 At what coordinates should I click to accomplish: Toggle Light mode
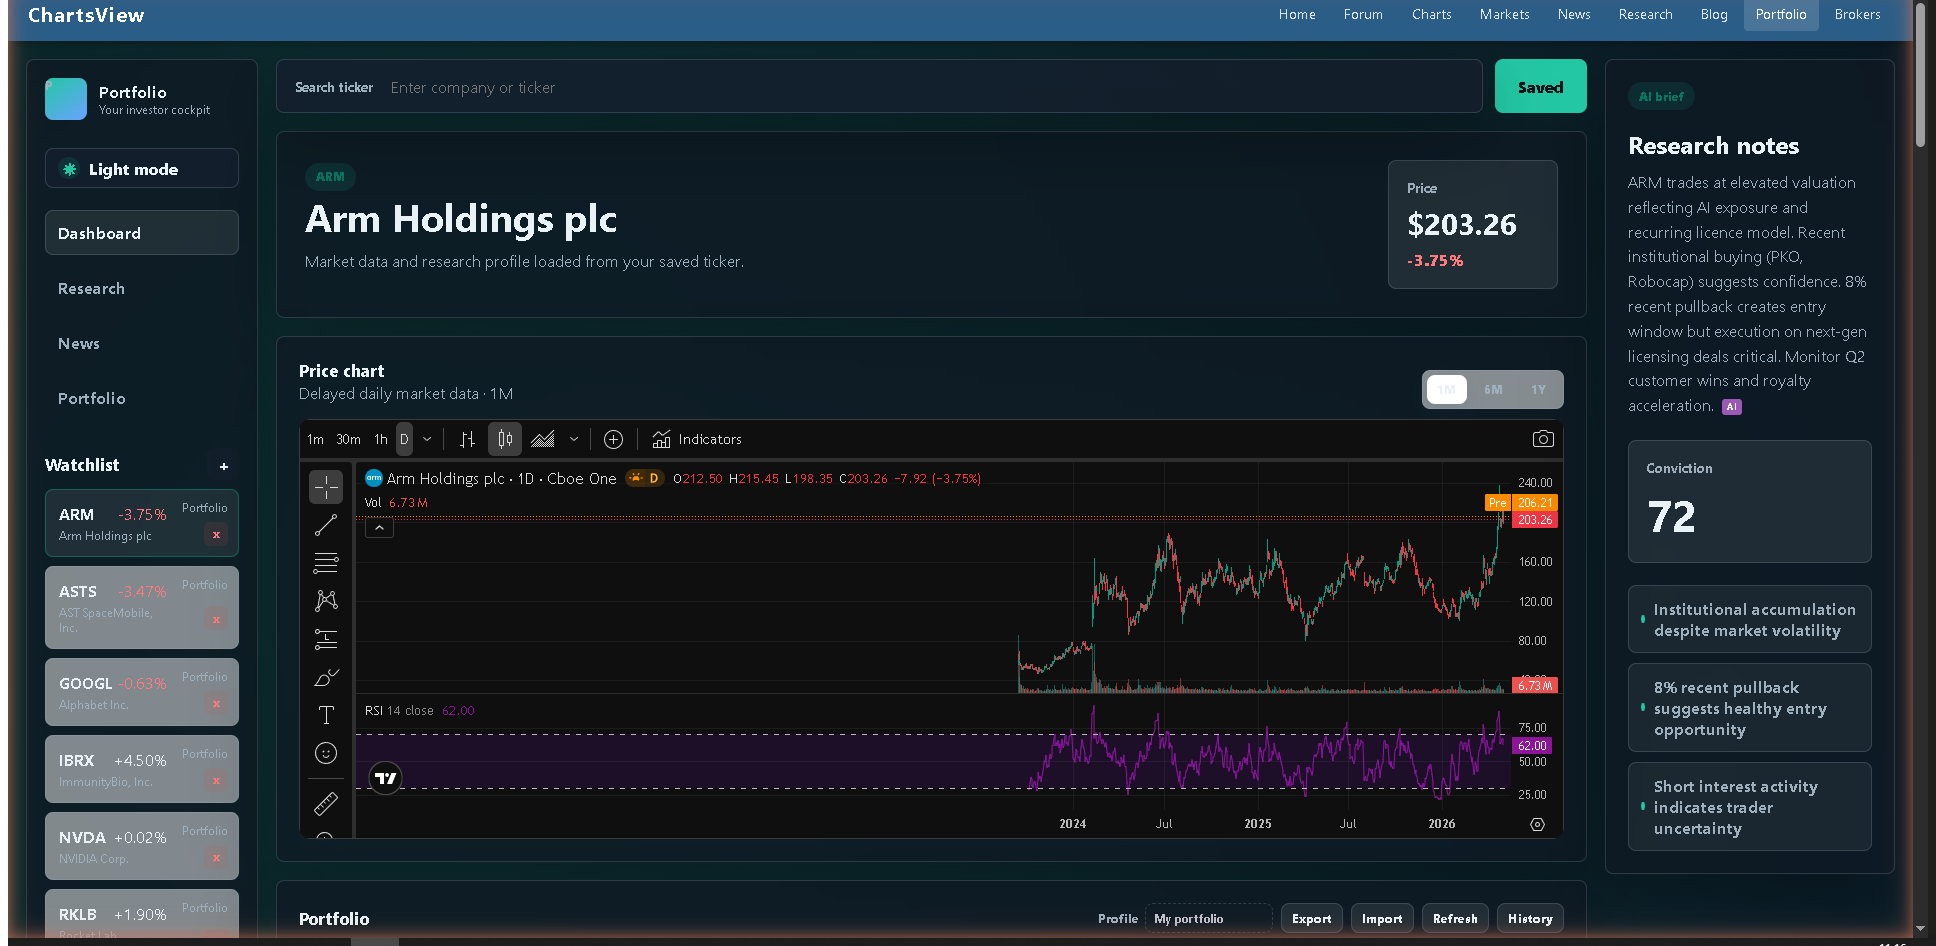click(142, 169)
